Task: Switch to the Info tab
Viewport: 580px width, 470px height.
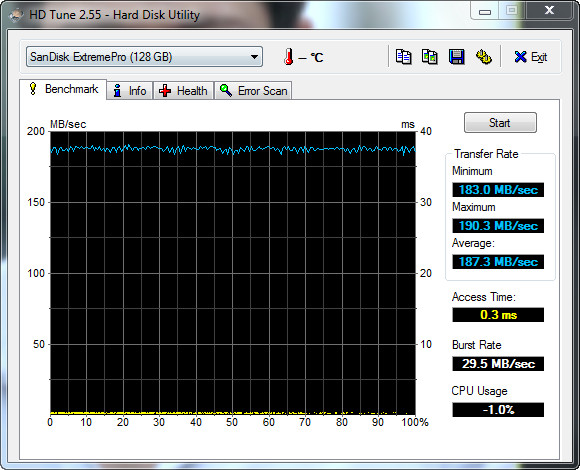Action: 130,91
